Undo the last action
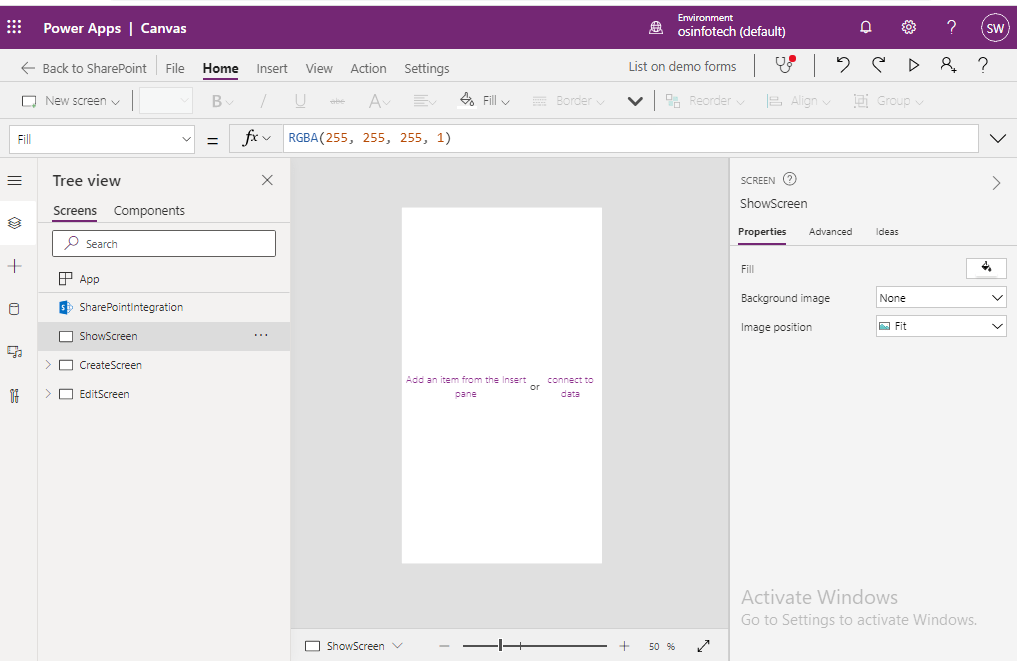This screenshot has height=661, width=1017. tap(843, 65)
